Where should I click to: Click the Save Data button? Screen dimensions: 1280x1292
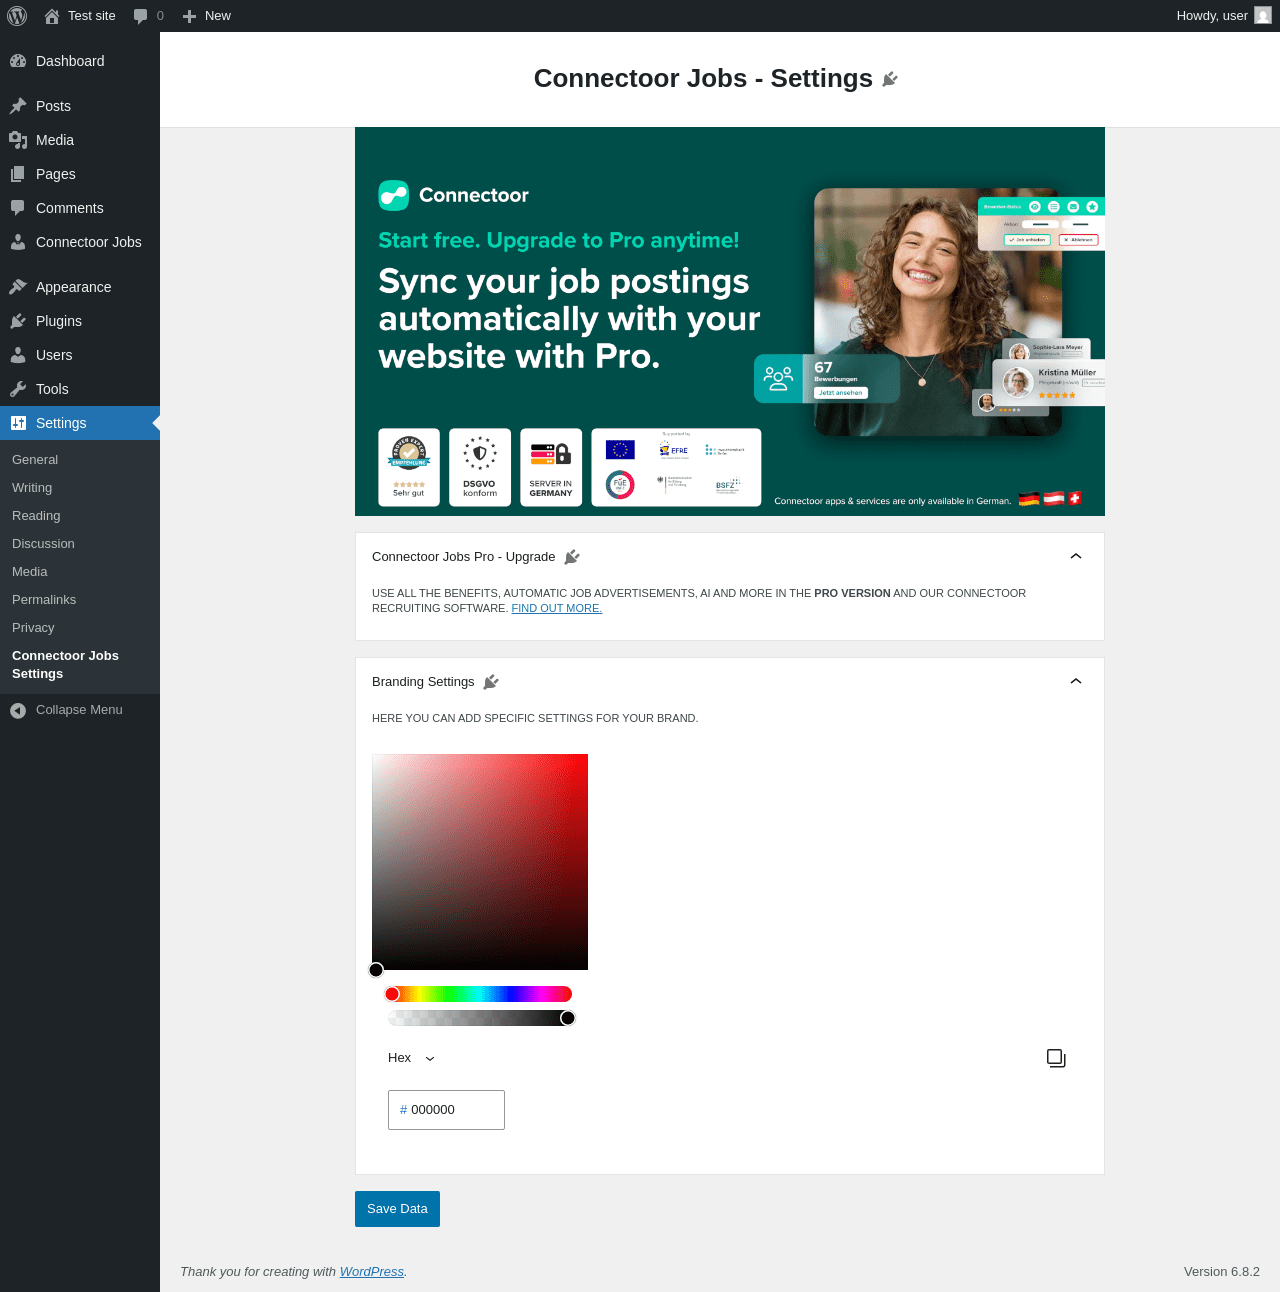[397, 1209]
